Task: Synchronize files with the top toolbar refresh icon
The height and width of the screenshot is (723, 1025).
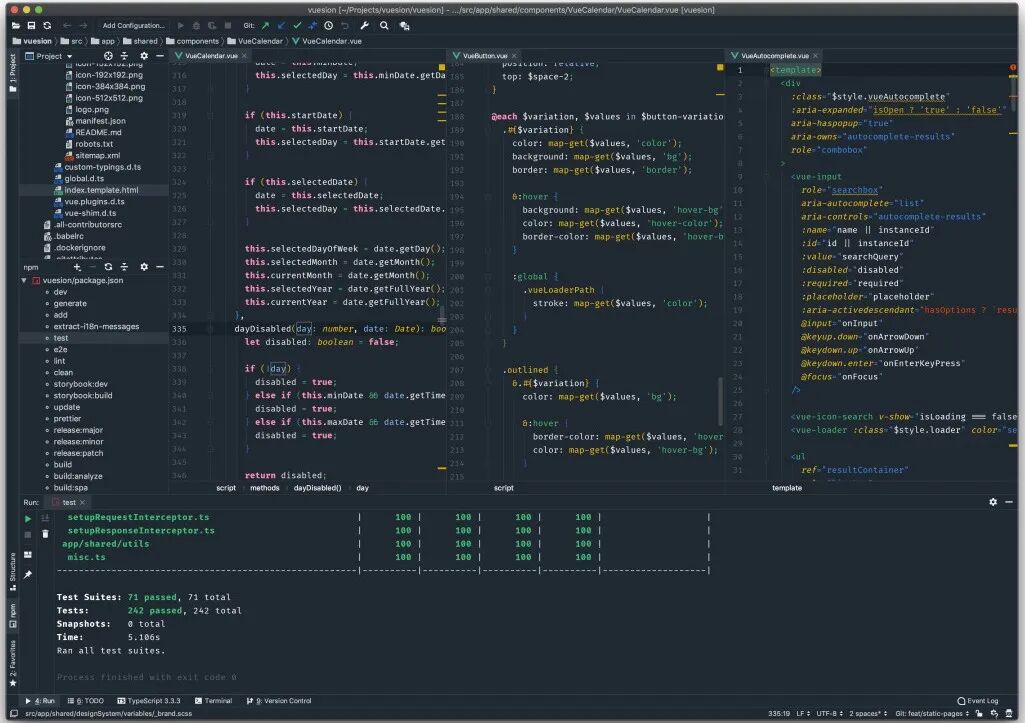Action: coord(47,25)
